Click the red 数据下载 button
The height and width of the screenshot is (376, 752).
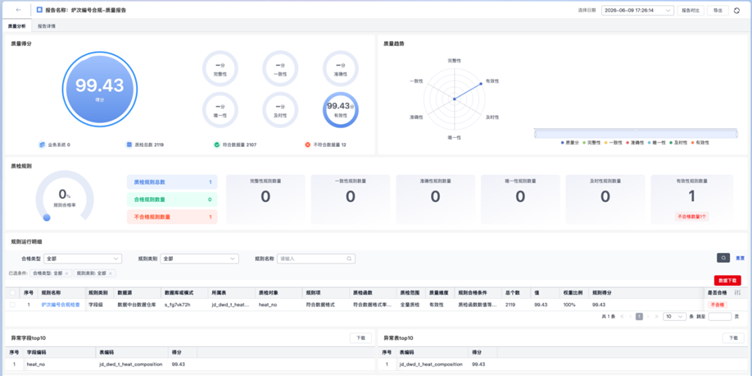coord(728,281)
